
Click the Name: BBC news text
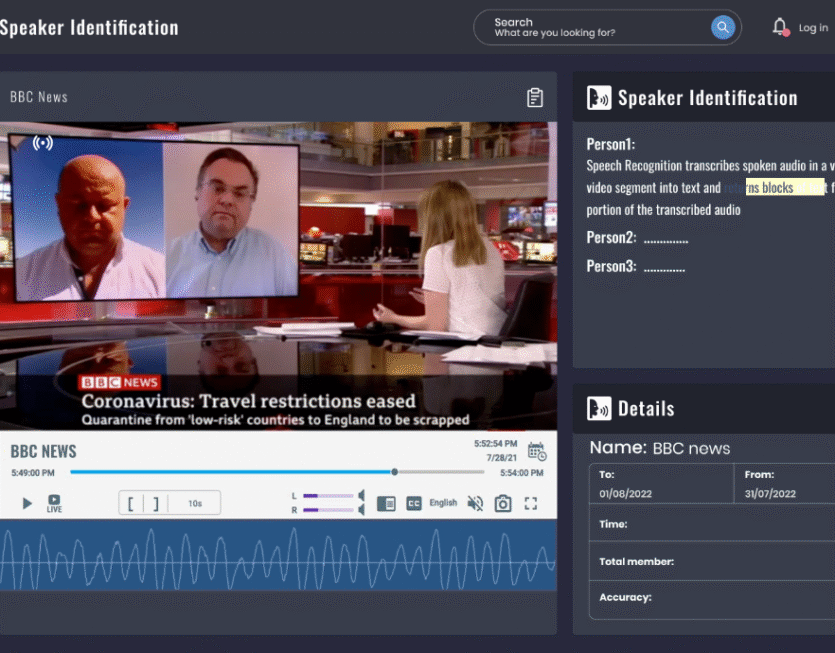click(x=660, y=448)
